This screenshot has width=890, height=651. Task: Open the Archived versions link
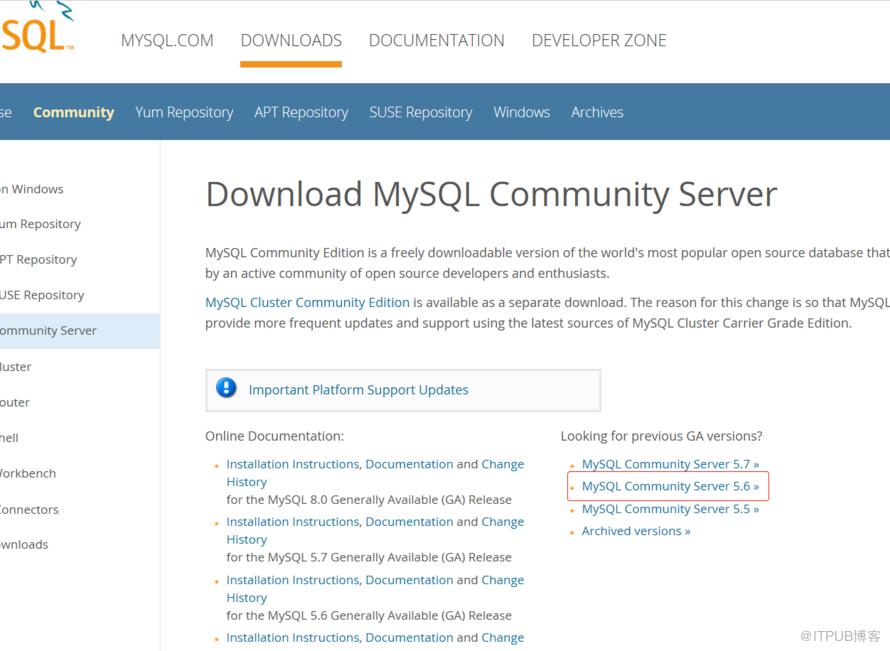[636, 531]
